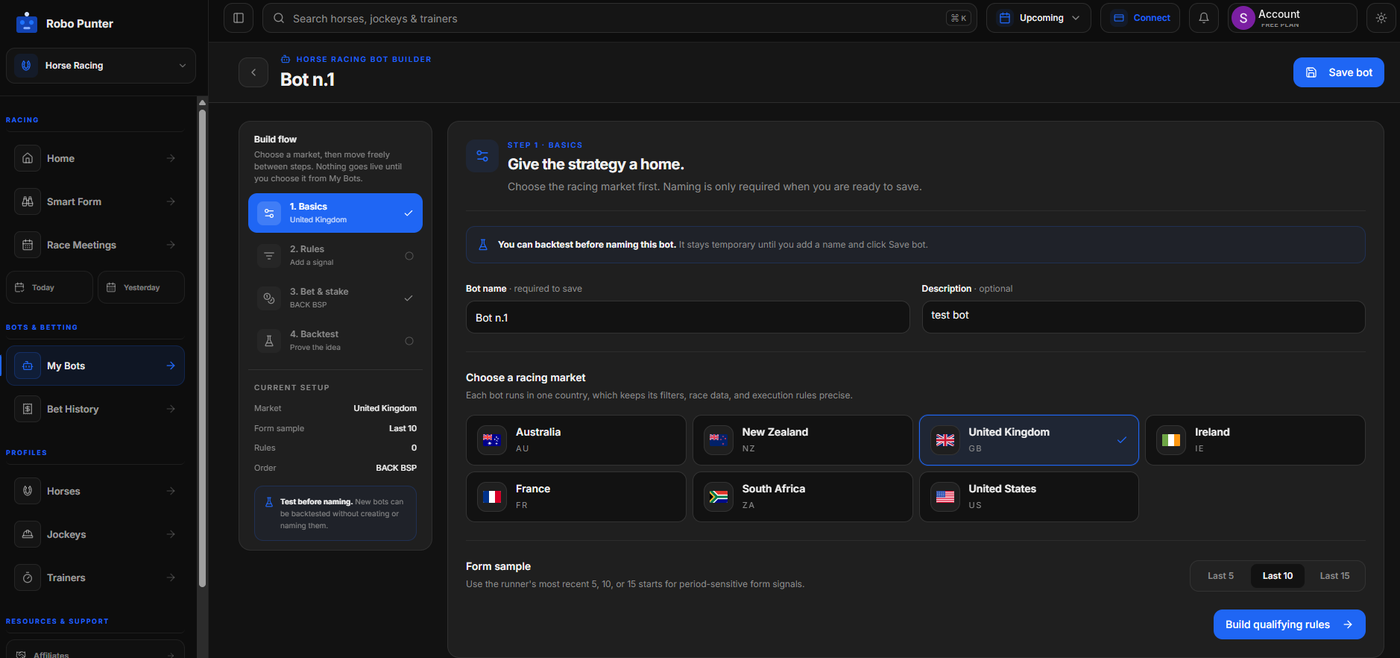
Task: Open step 2 Rules in build flow
Action: tap(335, 255)
